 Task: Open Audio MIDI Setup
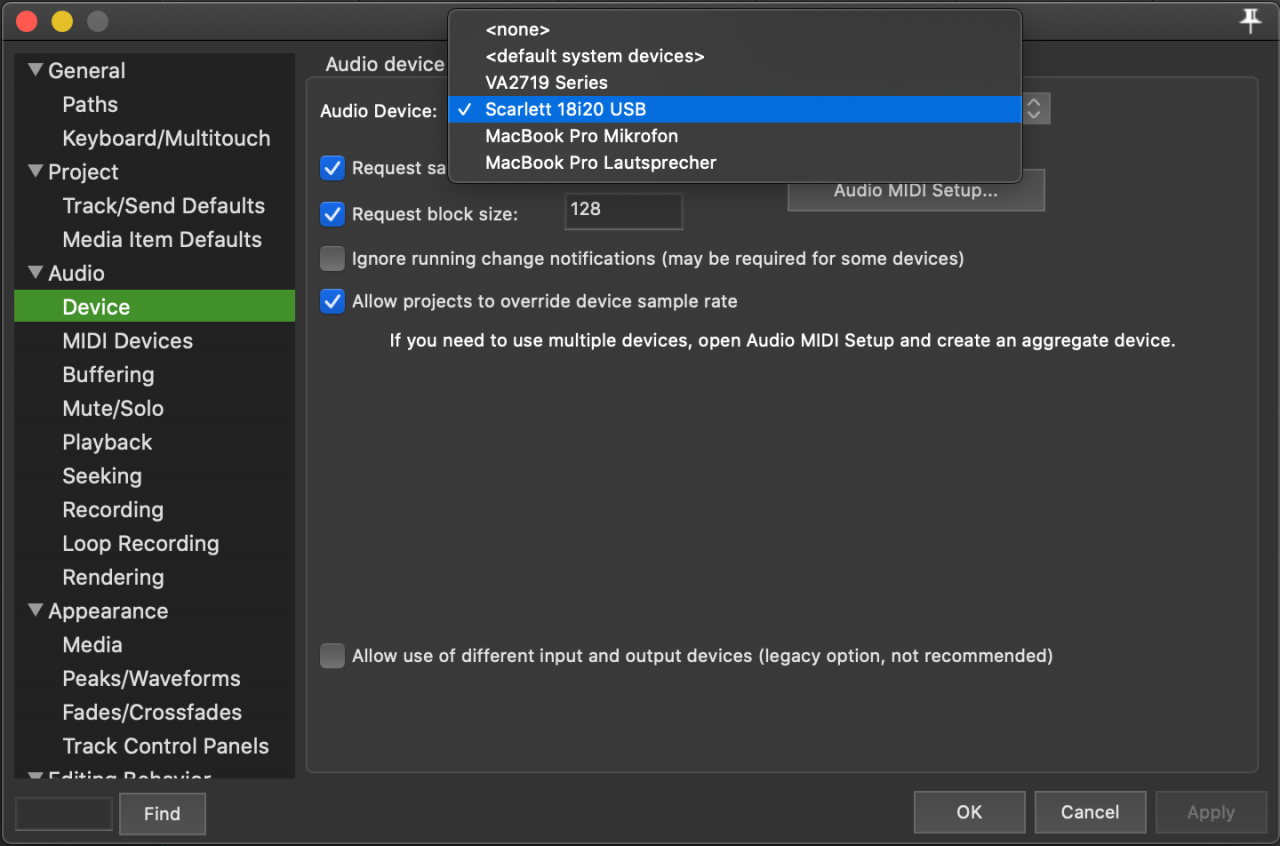916,190
